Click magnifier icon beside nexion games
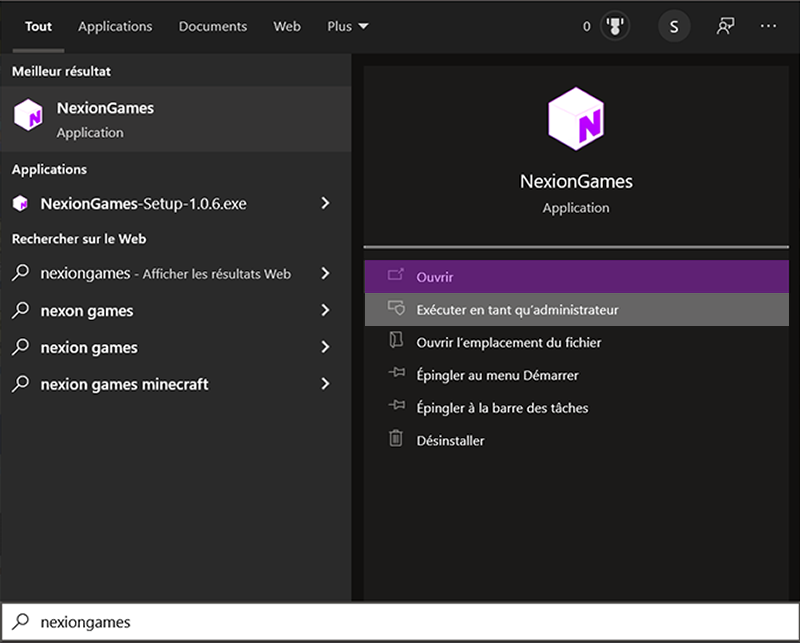 (20, 347)
